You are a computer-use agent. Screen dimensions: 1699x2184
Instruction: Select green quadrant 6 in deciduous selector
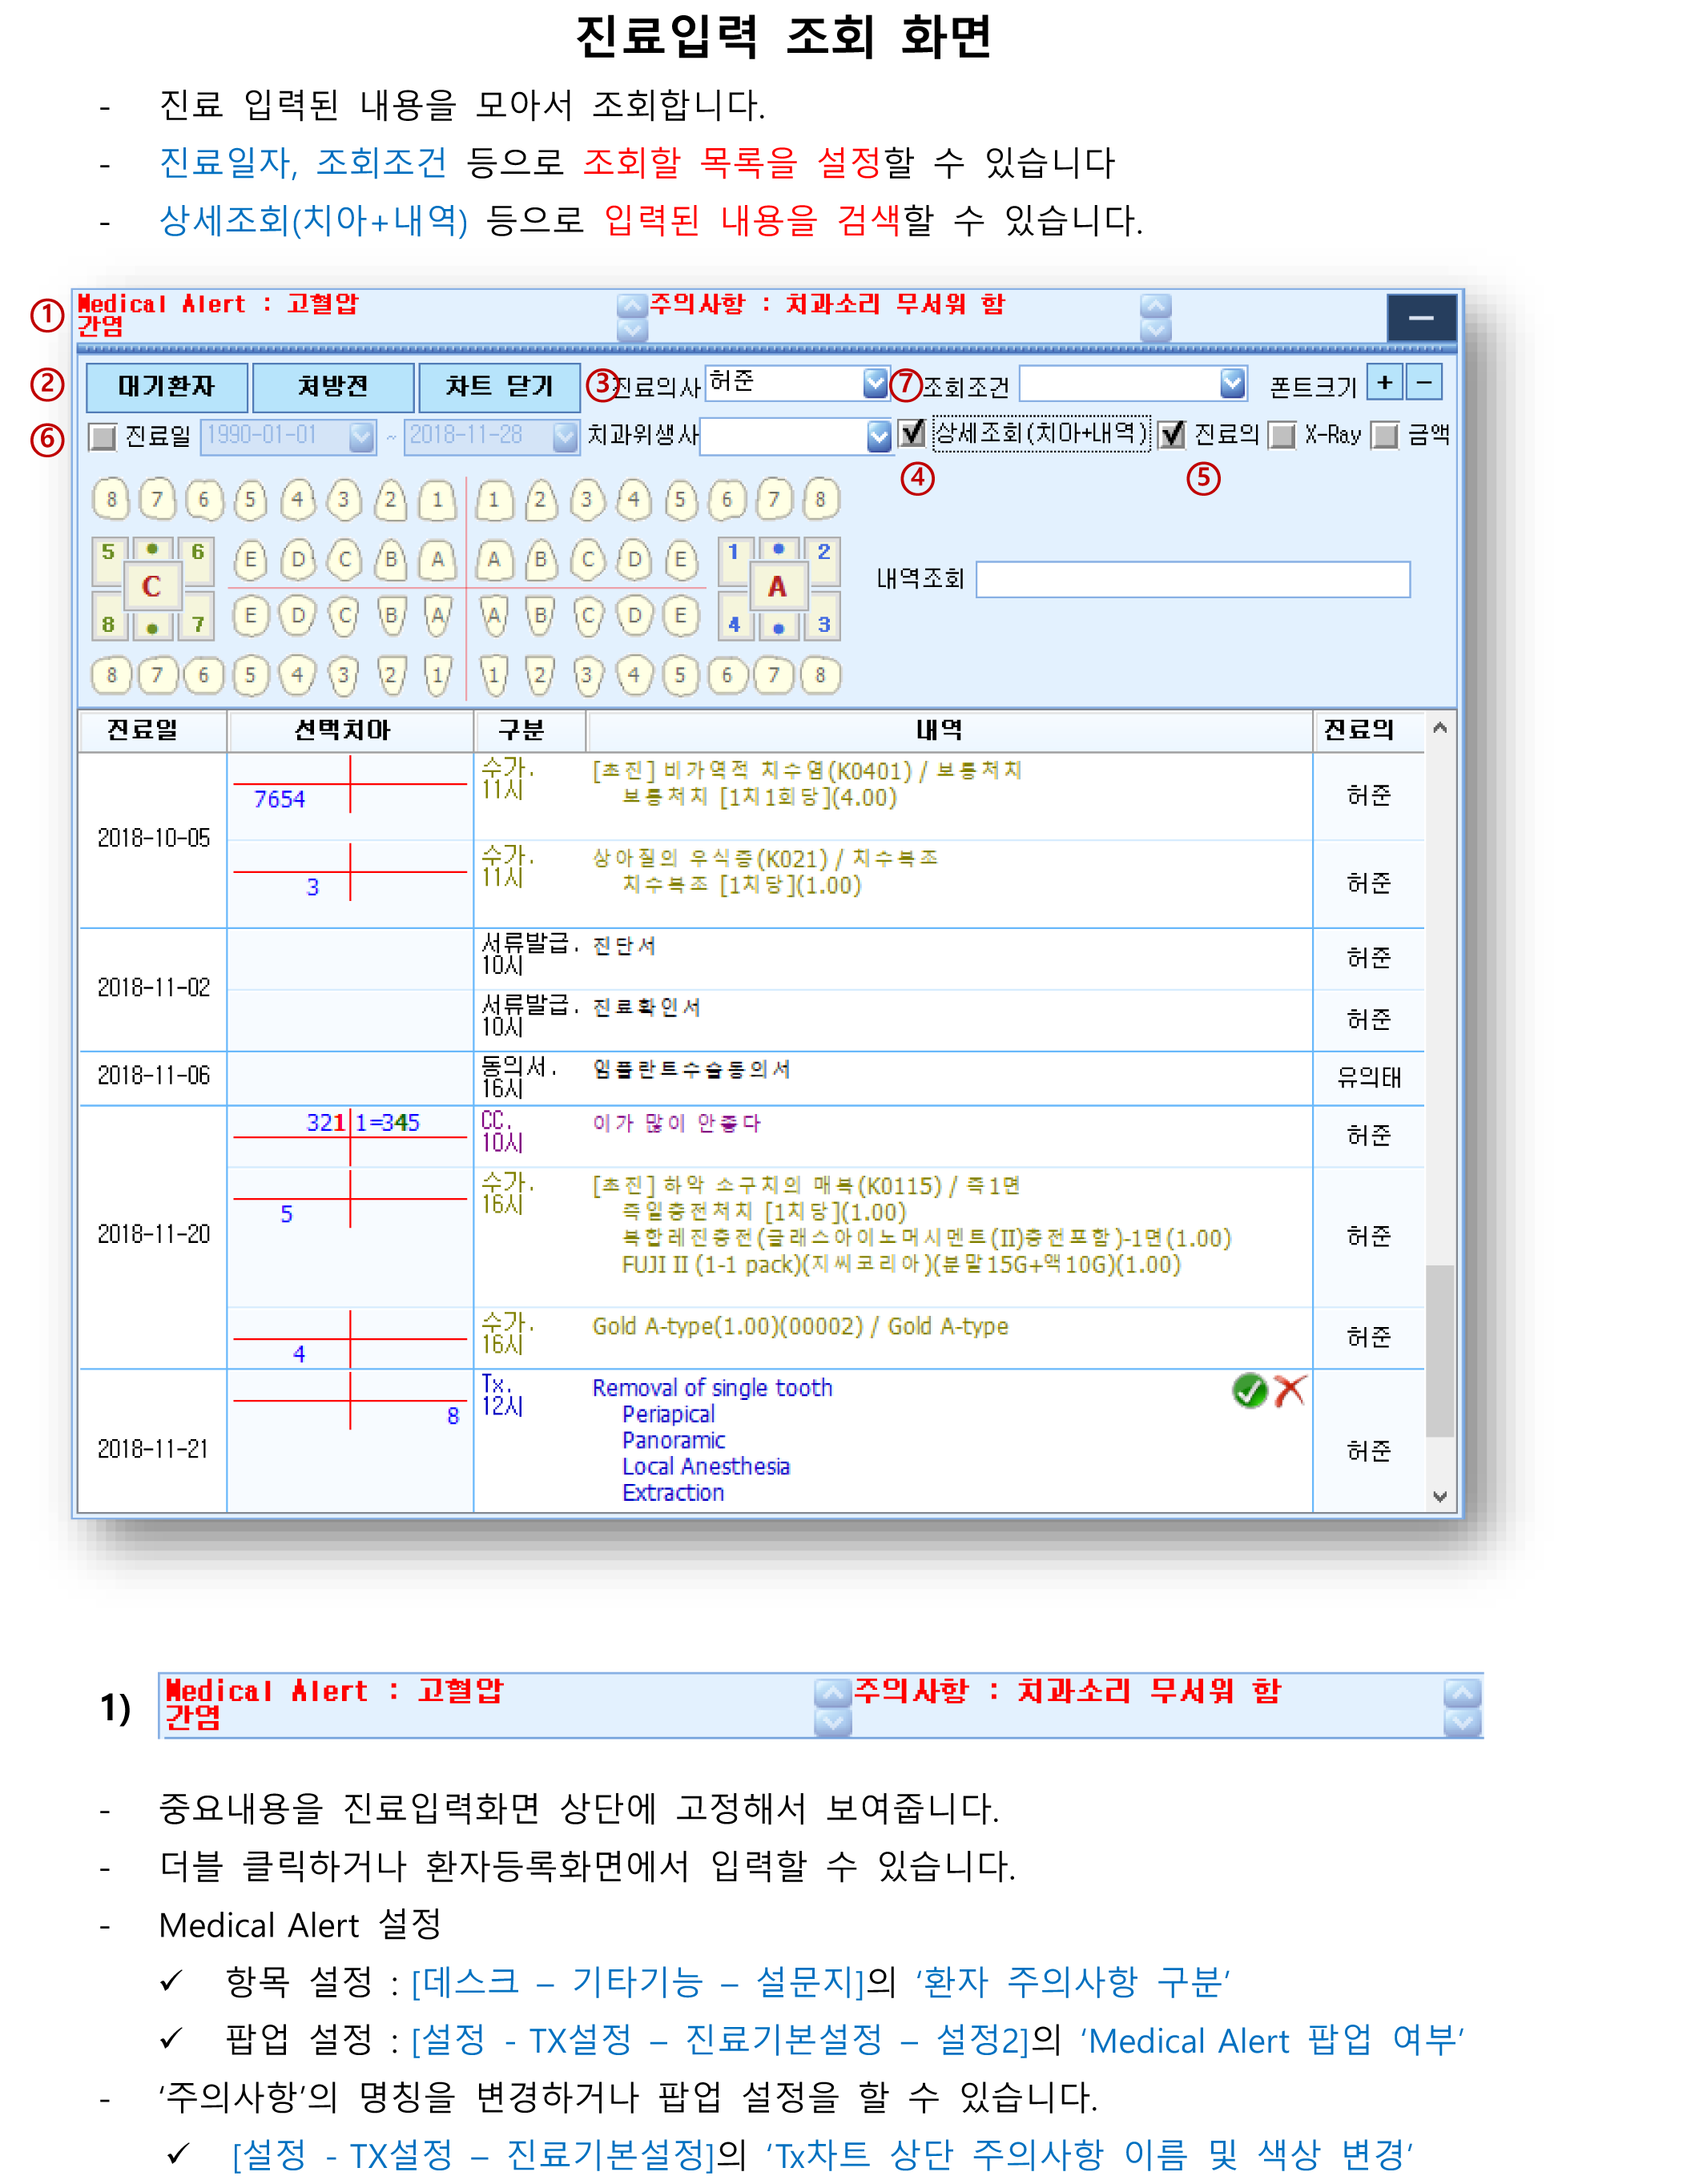click(x=198, y=551)
